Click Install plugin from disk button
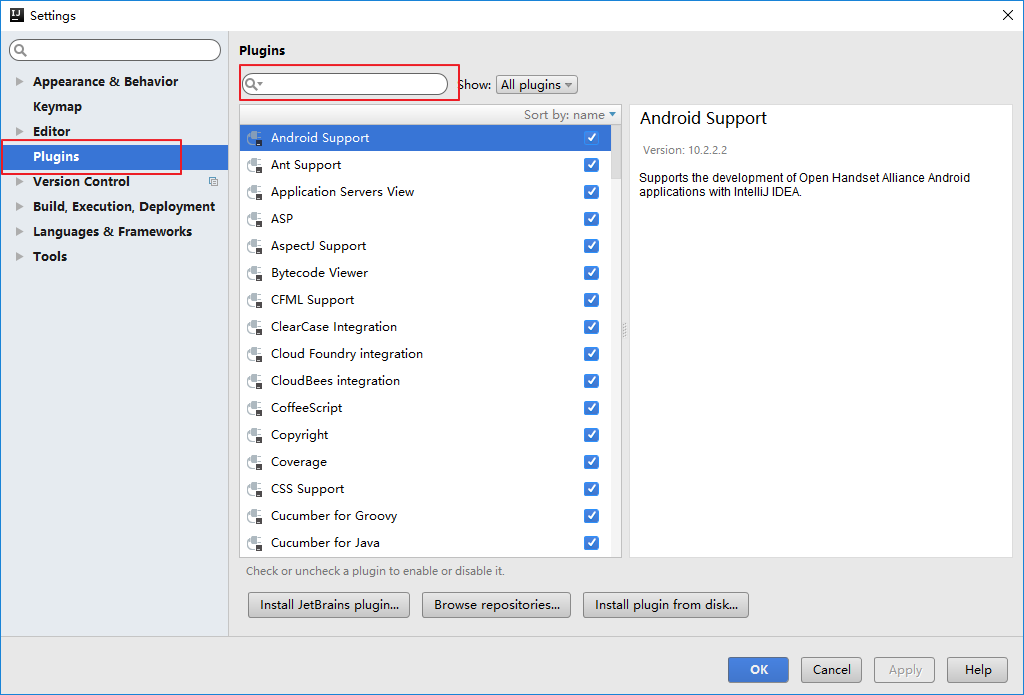1024x695 pixels. coord(665,605)
